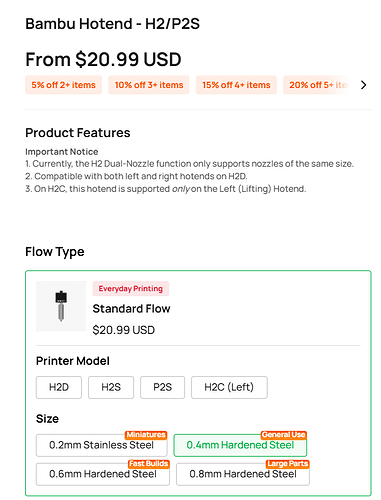Click the General Use badge label

pos(284,435)
